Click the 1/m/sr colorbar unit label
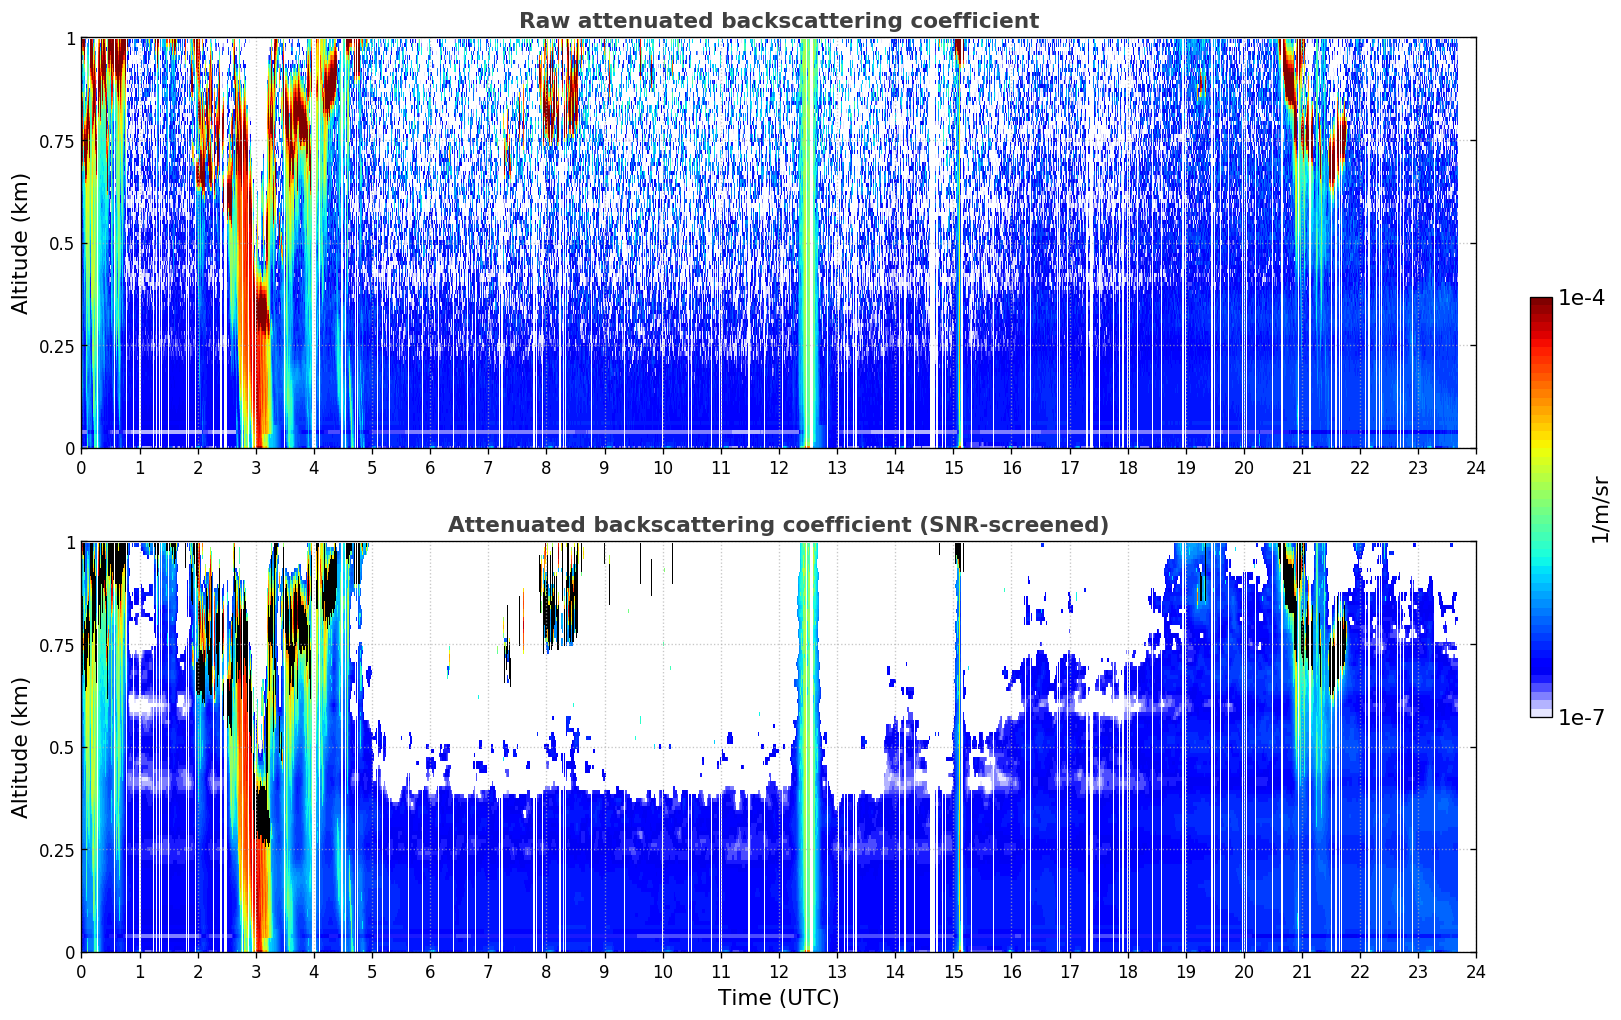 pyautogui.click(x=1600, y=509)
